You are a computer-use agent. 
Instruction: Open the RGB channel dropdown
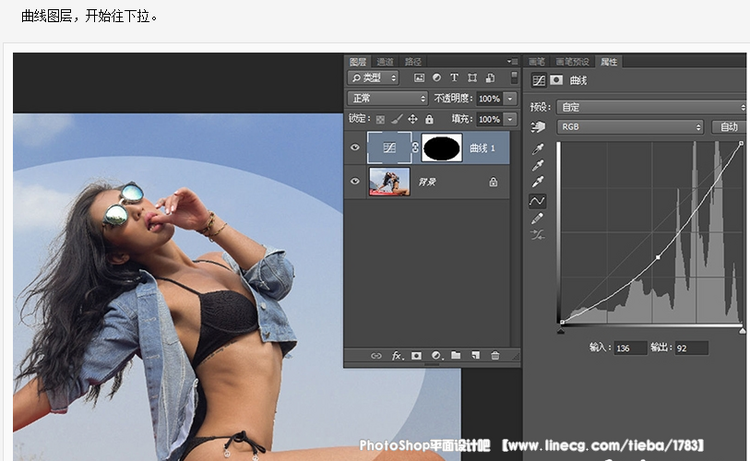pos(630,127)
